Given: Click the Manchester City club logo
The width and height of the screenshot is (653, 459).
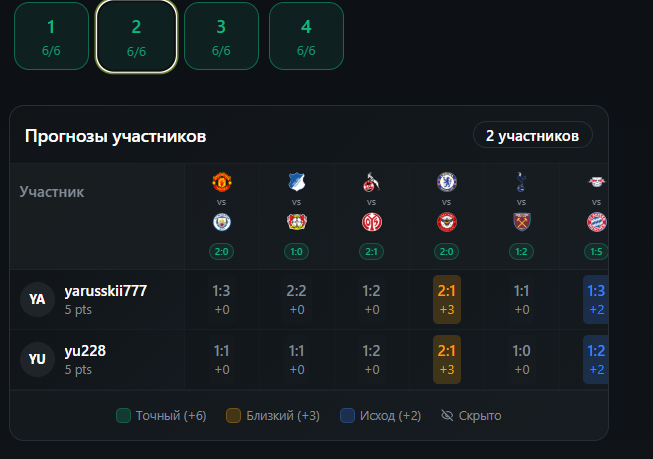Looking at the screenshot, I should tap(222, 221).
